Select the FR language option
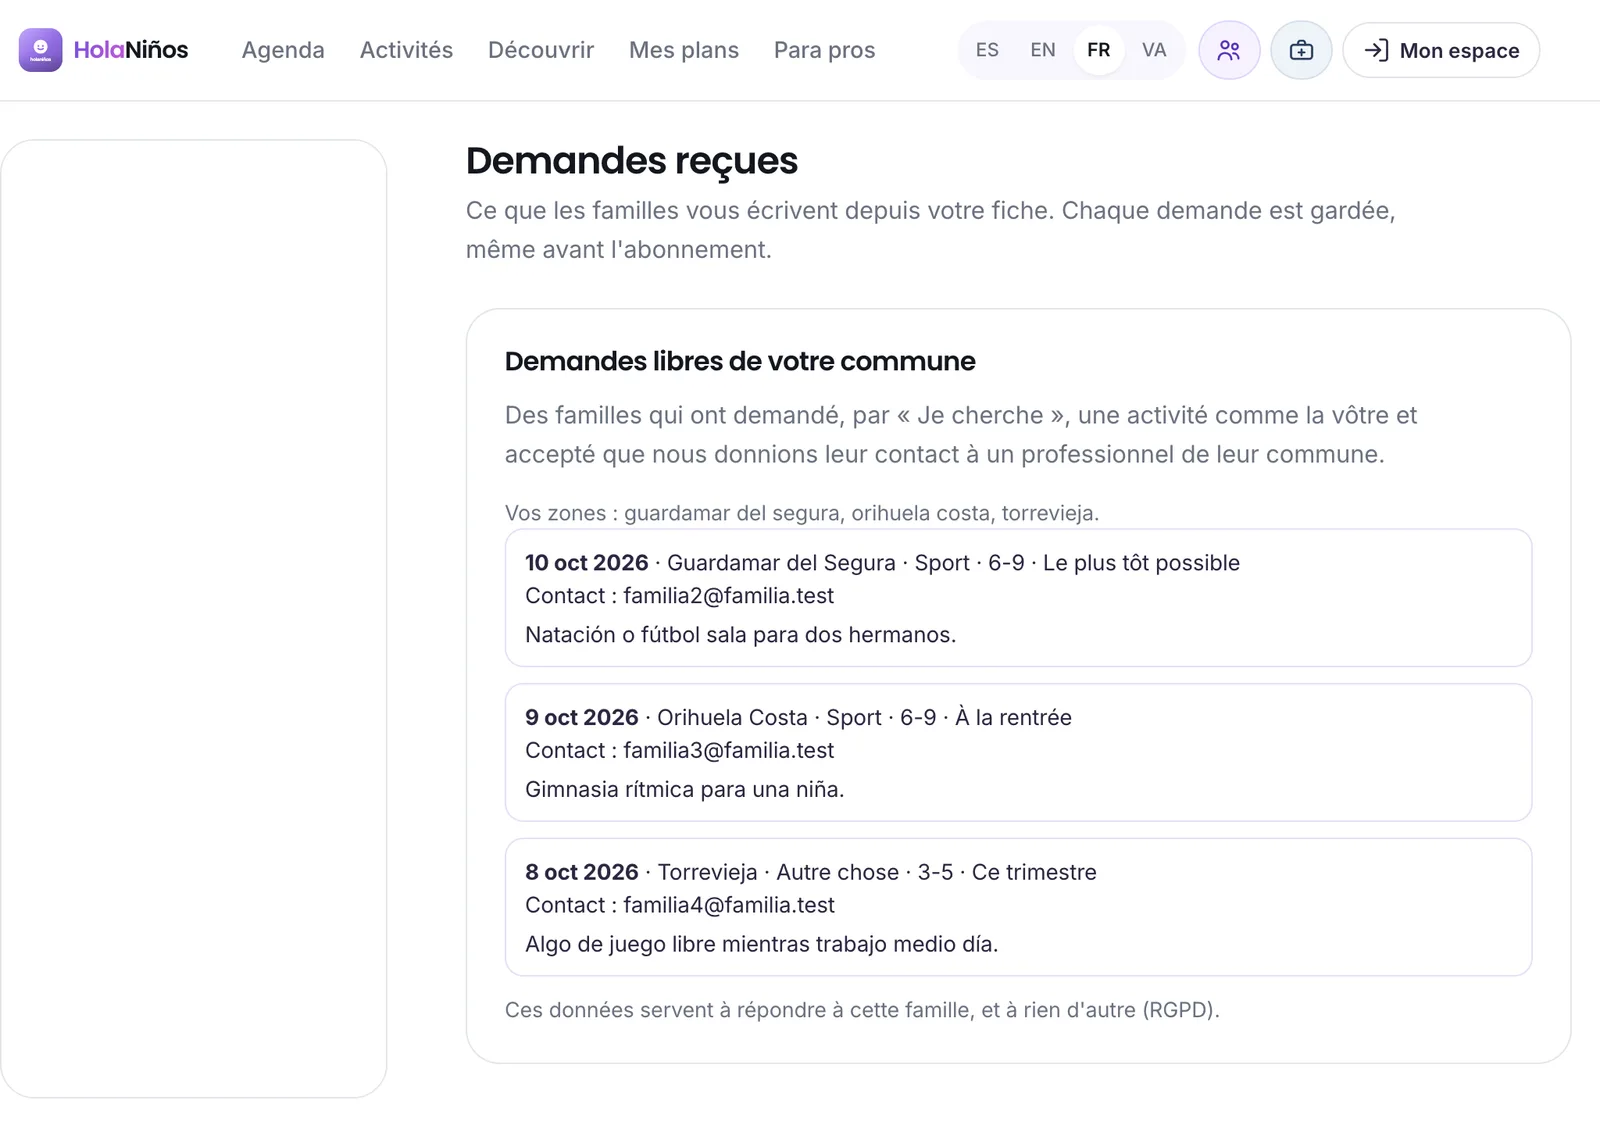Image resolution: width=1600 pixels, height=1122 pixels. click(x=1099, y=50)
